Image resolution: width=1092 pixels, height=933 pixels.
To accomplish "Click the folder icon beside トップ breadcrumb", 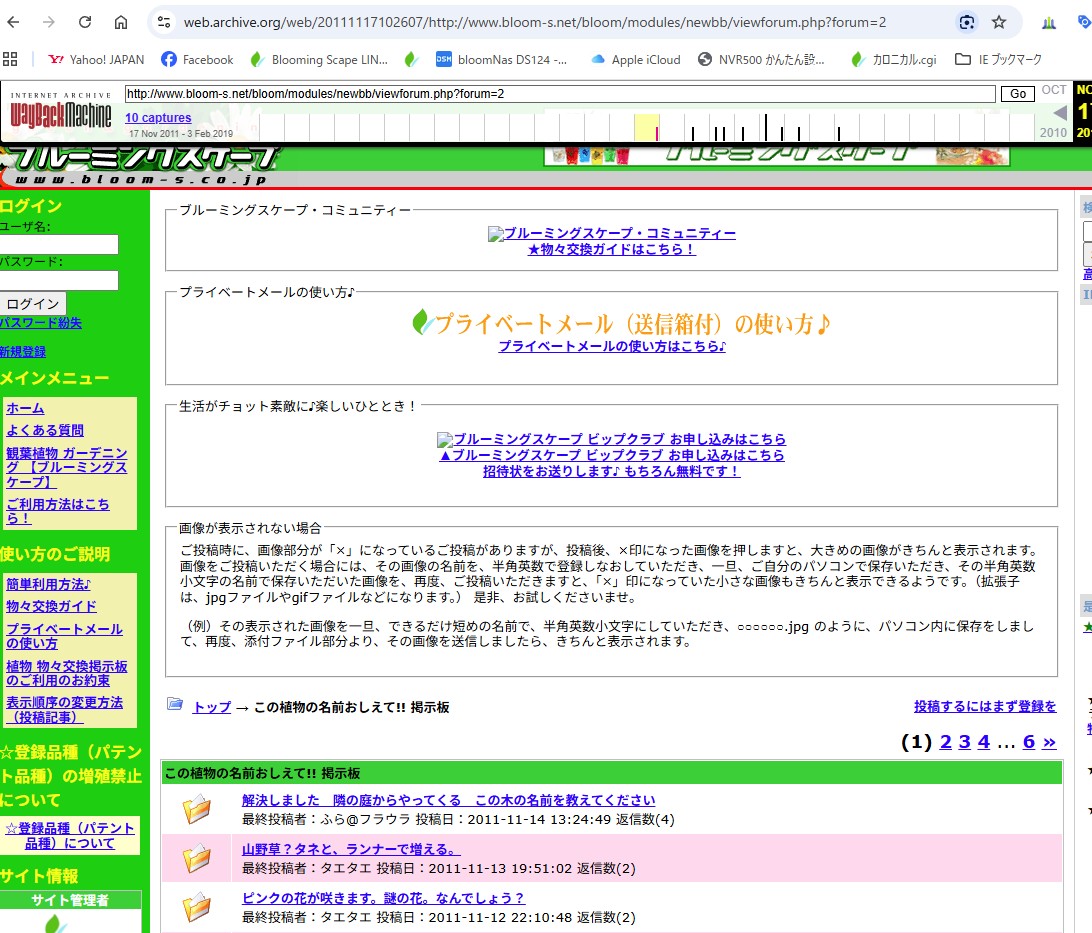I will [x=175, y=705].
